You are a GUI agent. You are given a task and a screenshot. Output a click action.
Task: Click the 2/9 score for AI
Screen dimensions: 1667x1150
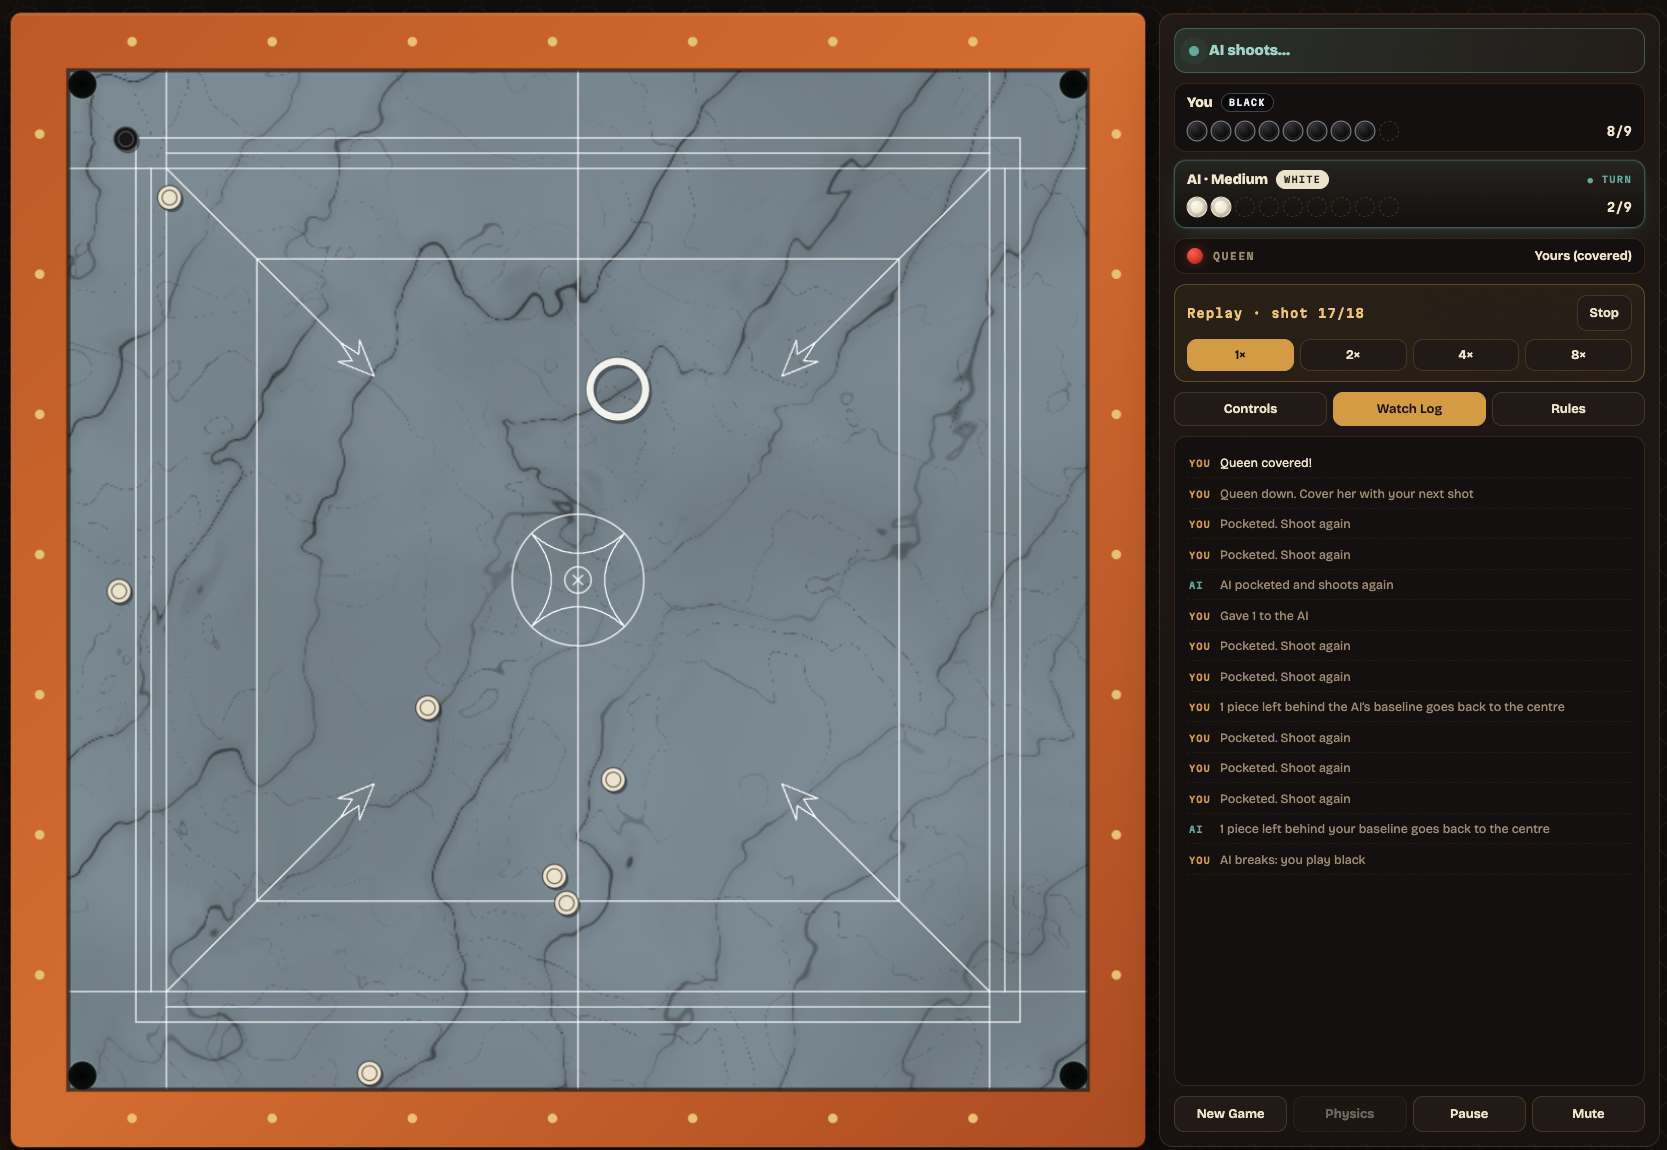pos(1619,207)
